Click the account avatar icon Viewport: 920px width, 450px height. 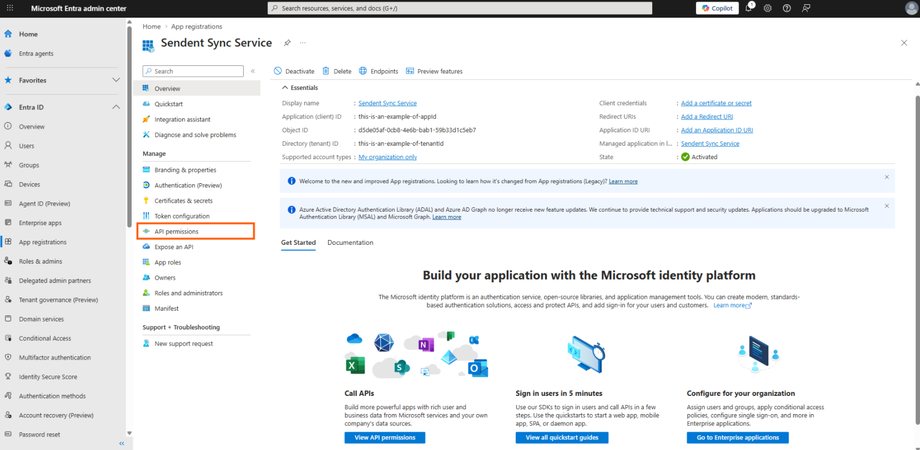910,8
